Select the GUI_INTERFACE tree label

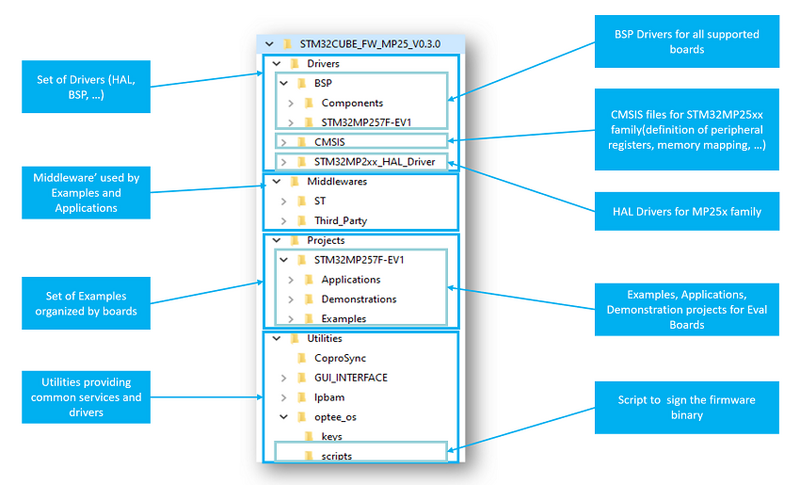click(x=351, y=378)
